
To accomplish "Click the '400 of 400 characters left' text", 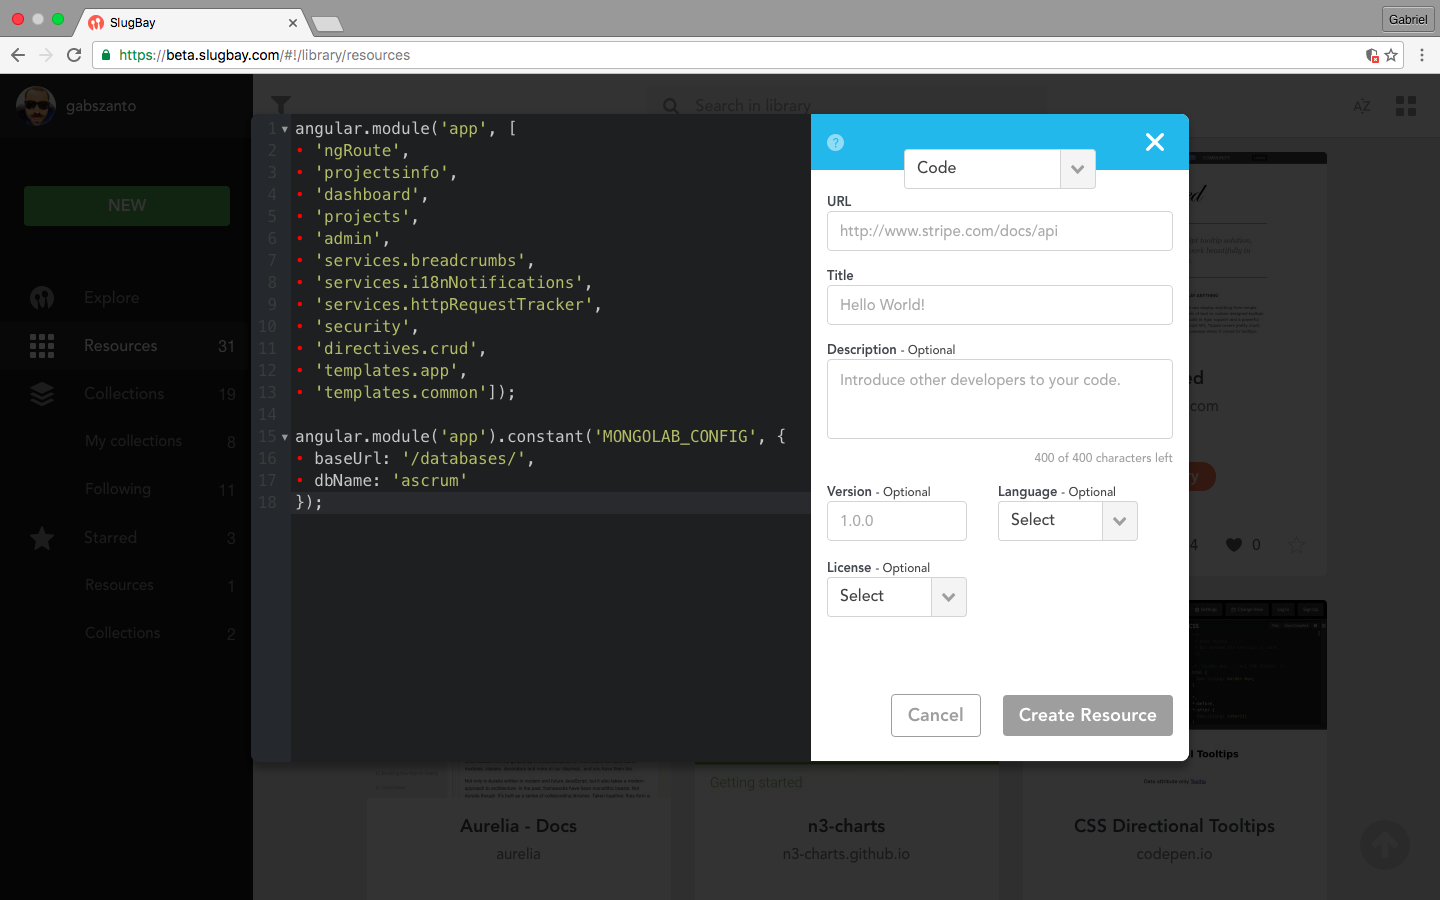I will point(1103,458).
